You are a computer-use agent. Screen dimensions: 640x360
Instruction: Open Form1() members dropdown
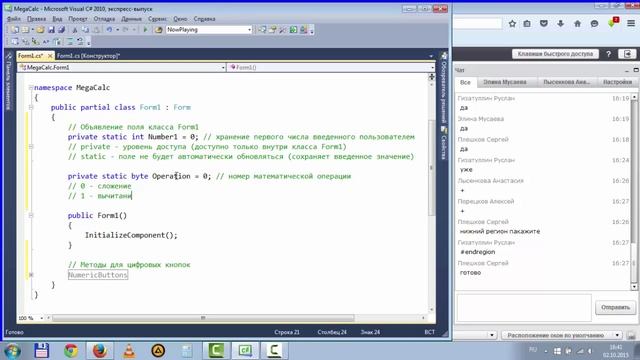click(x=432, y=67)
